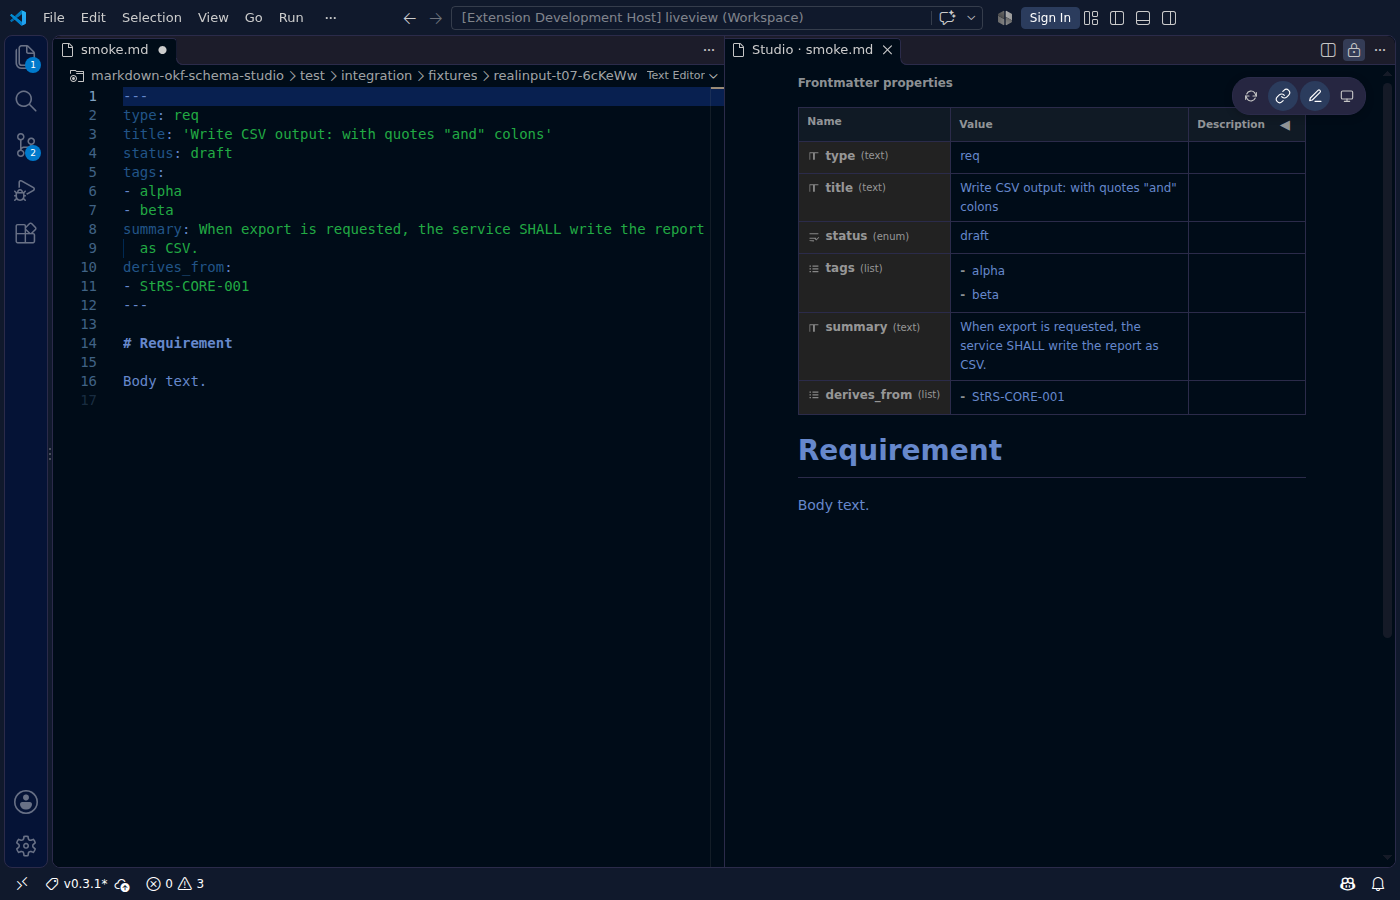Open More Actions for the smoke.md editor group
1400x900 pixels.
(709, 50)
